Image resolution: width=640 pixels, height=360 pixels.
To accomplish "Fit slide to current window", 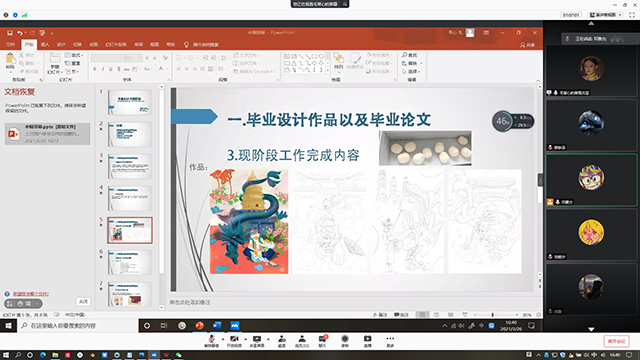I will coord(538,315).
